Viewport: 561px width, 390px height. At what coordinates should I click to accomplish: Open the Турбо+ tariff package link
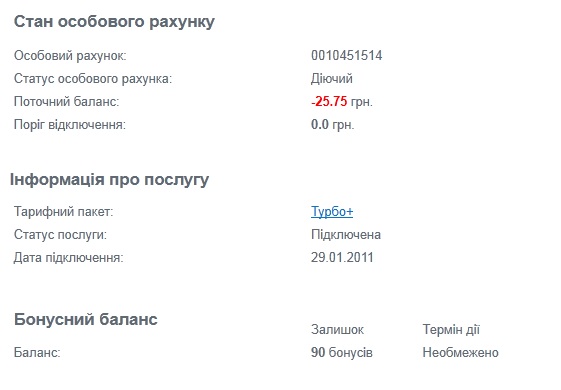332,212
